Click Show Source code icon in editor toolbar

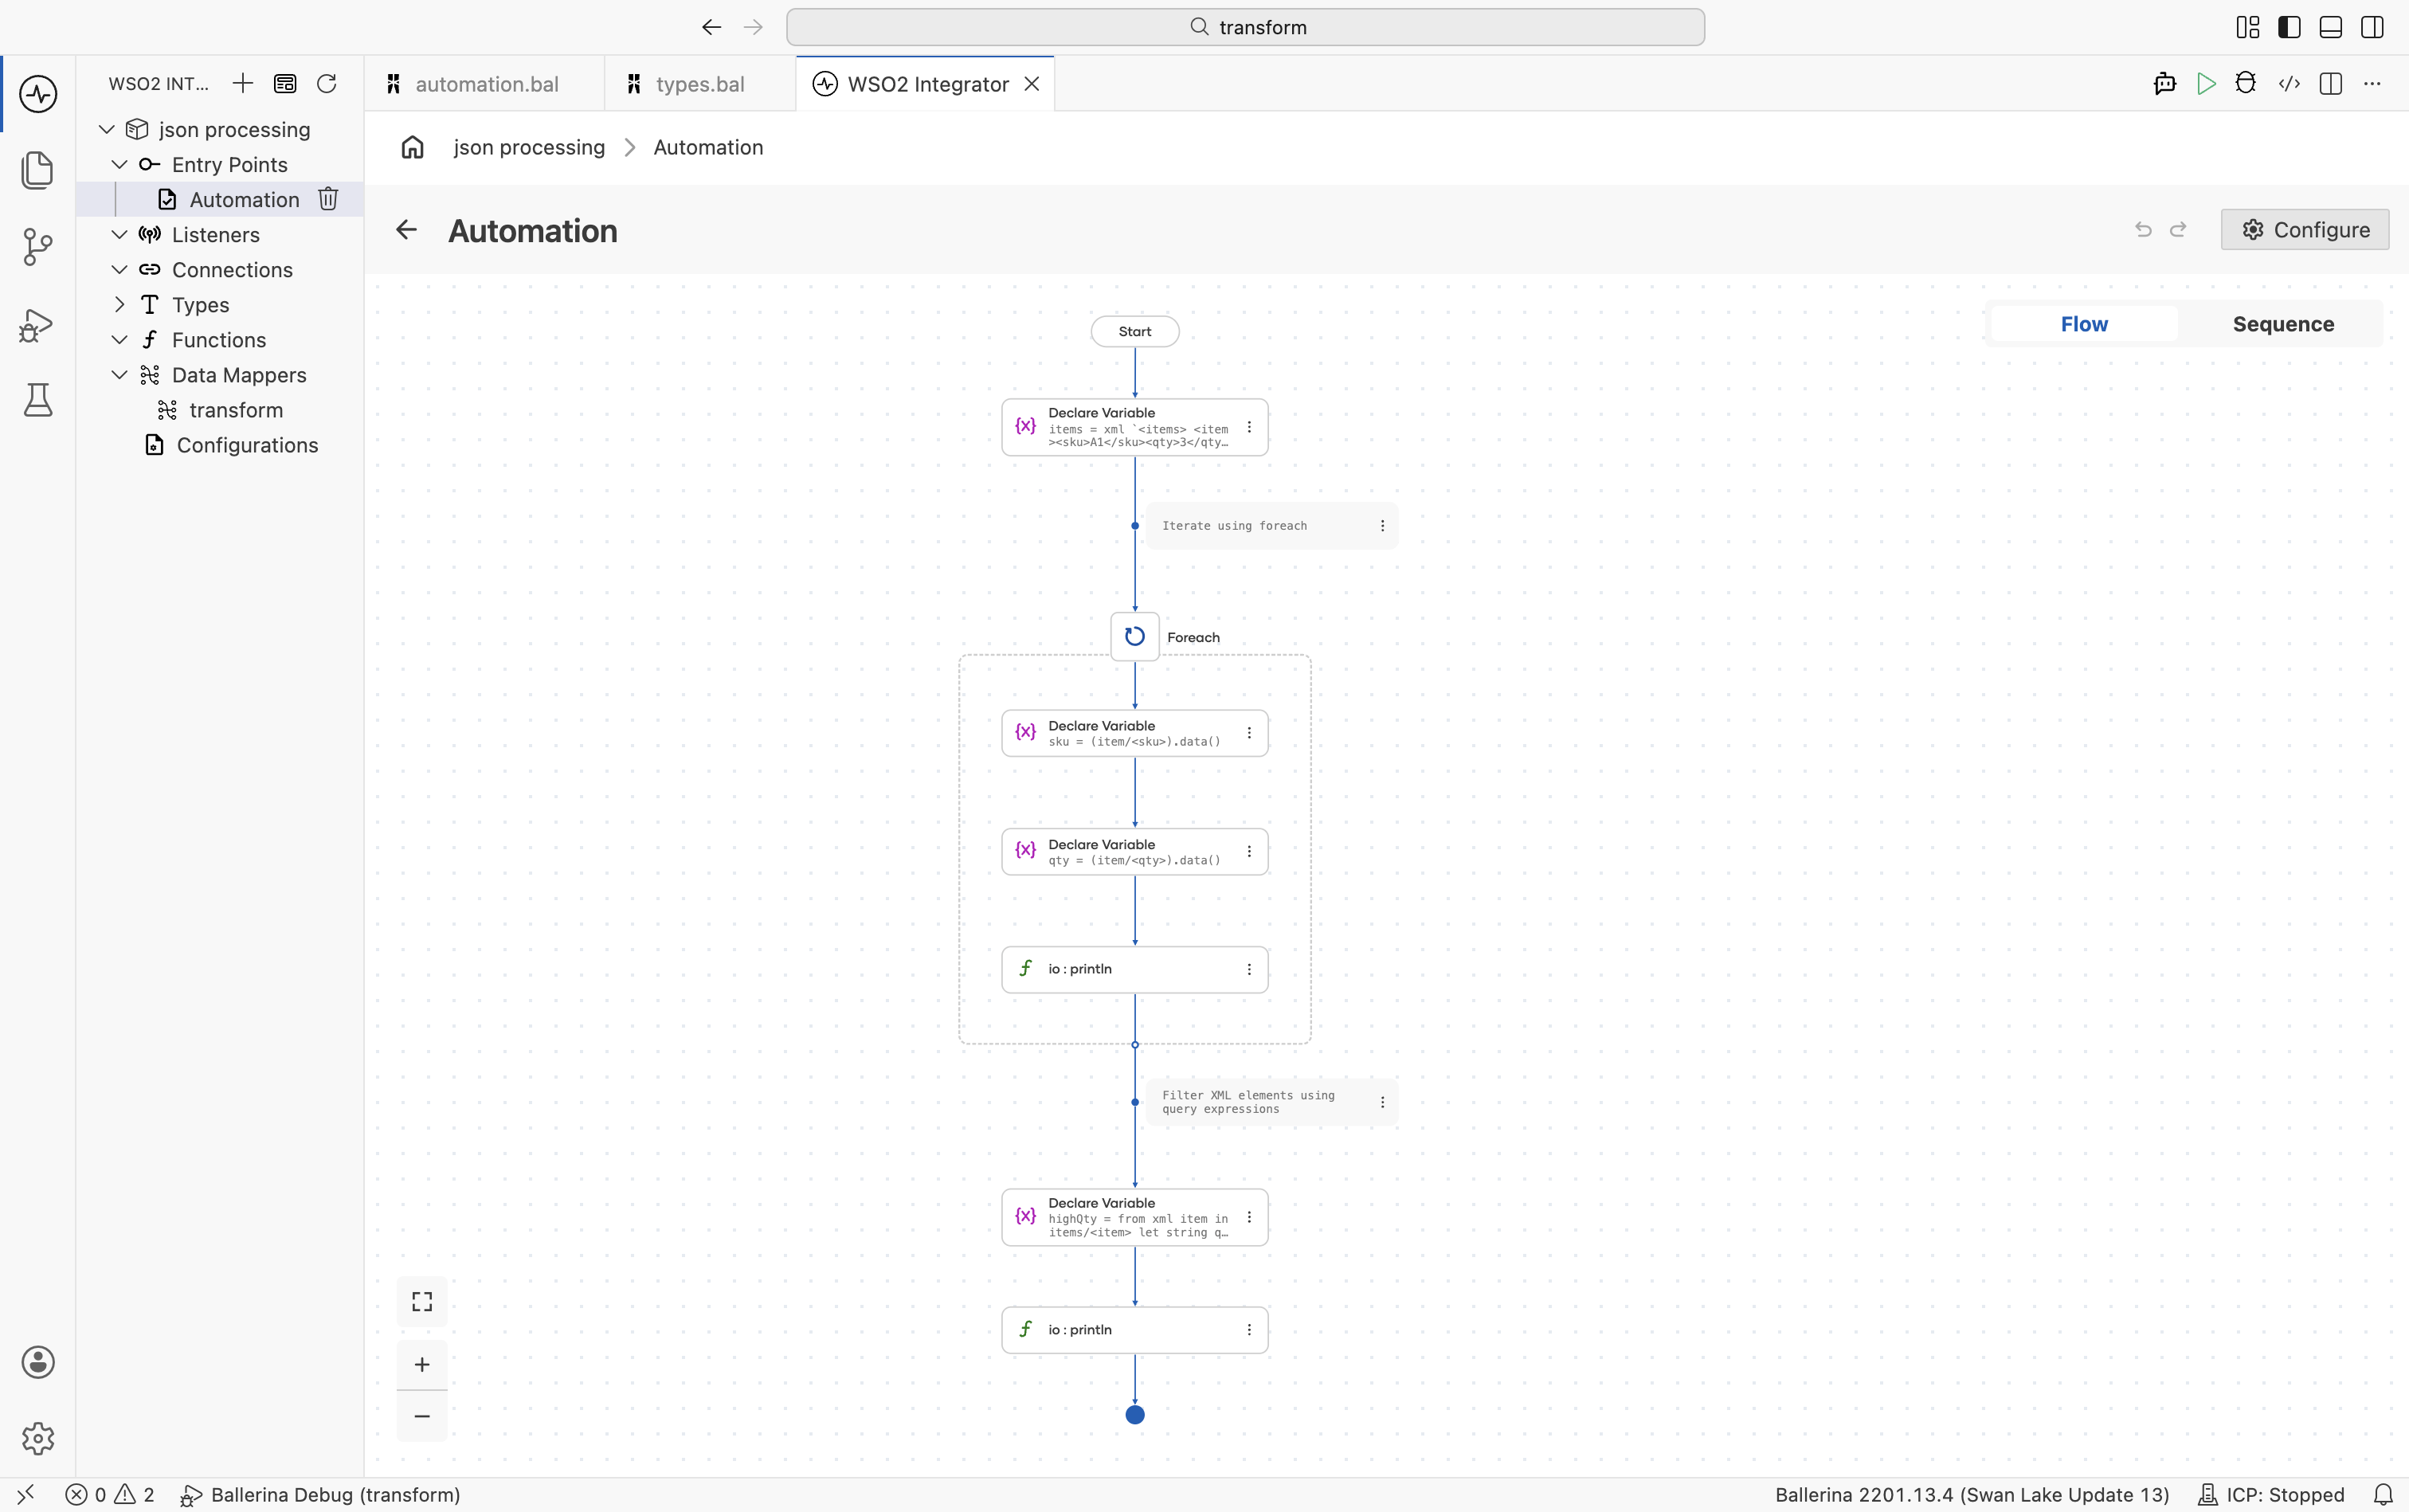(2289, 84)
